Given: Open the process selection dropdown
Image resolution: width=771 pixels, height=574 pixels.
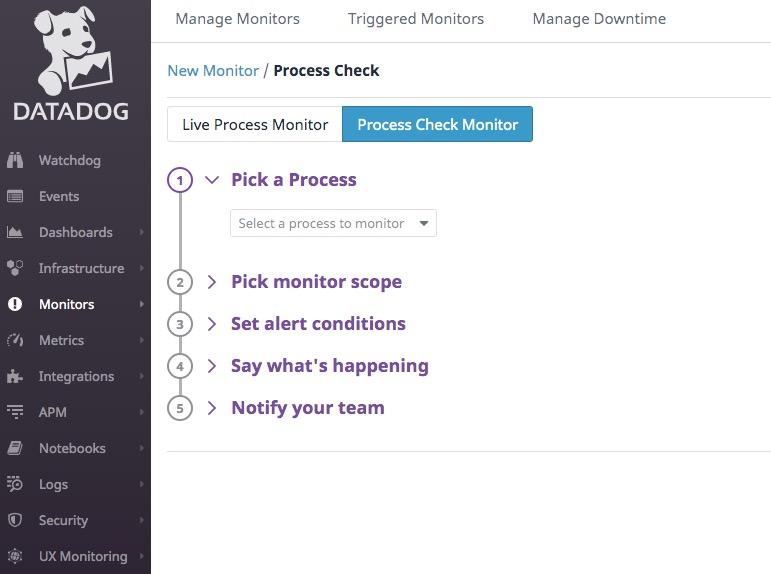Looking at the screenshot, I should [333, 223].
